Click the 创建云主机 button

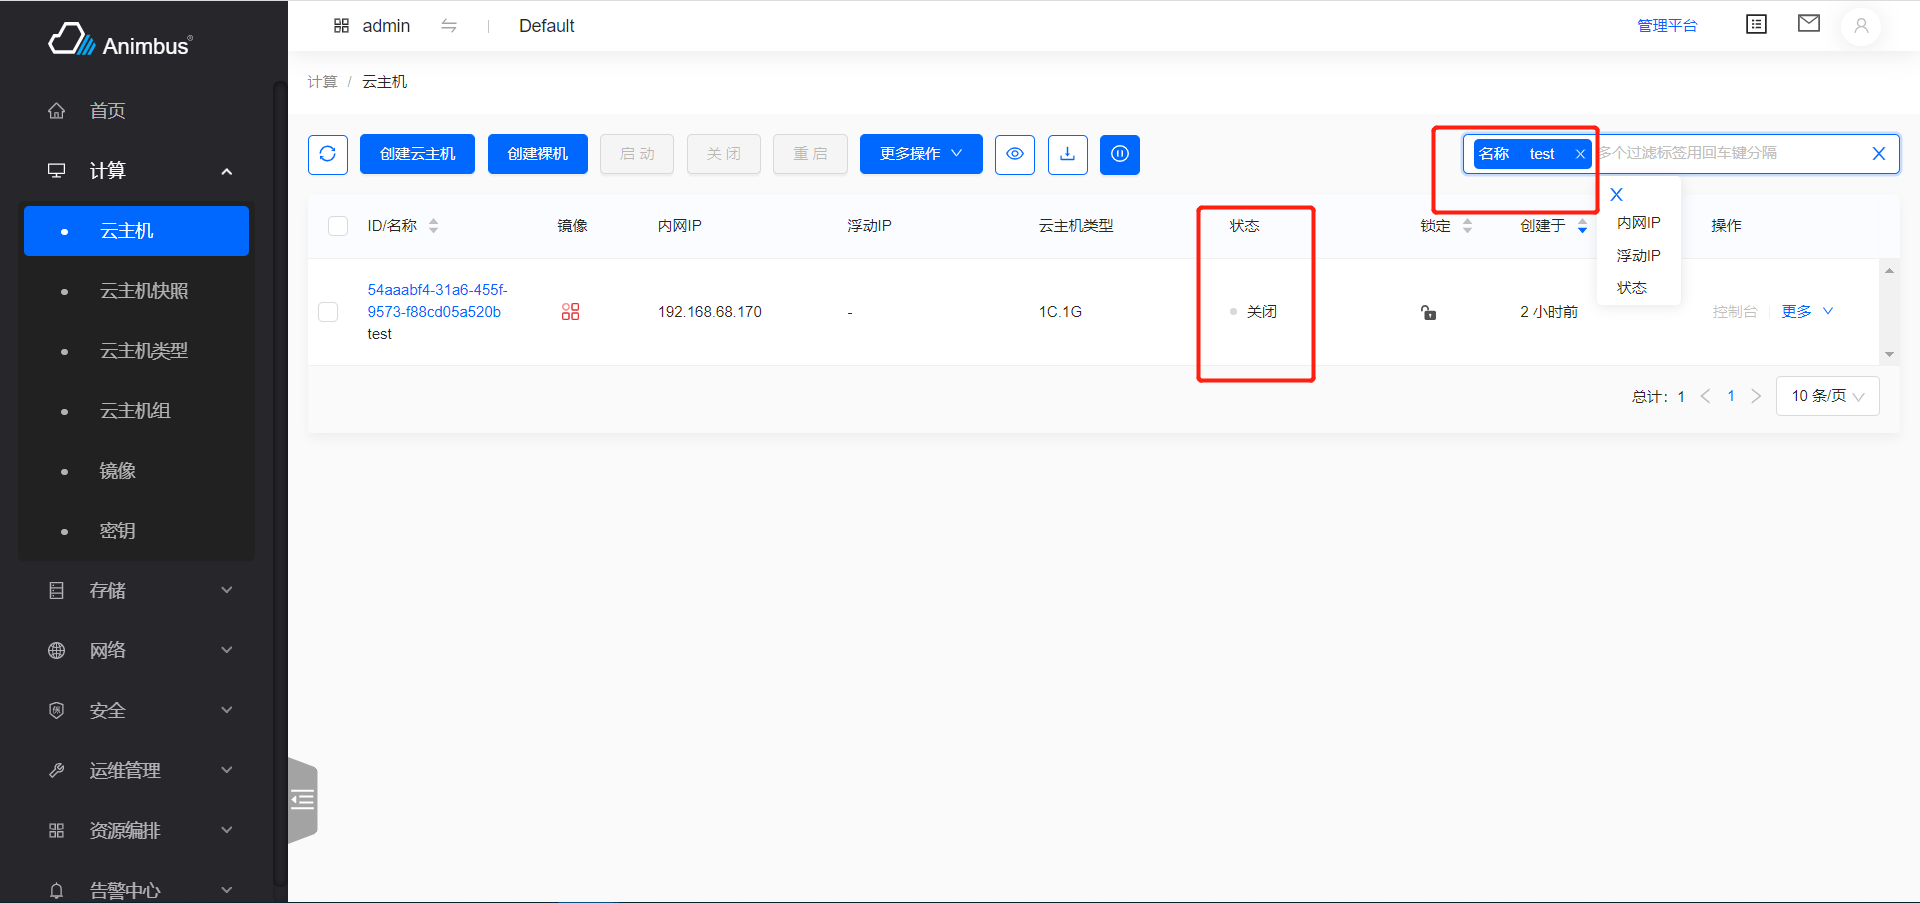417,154
